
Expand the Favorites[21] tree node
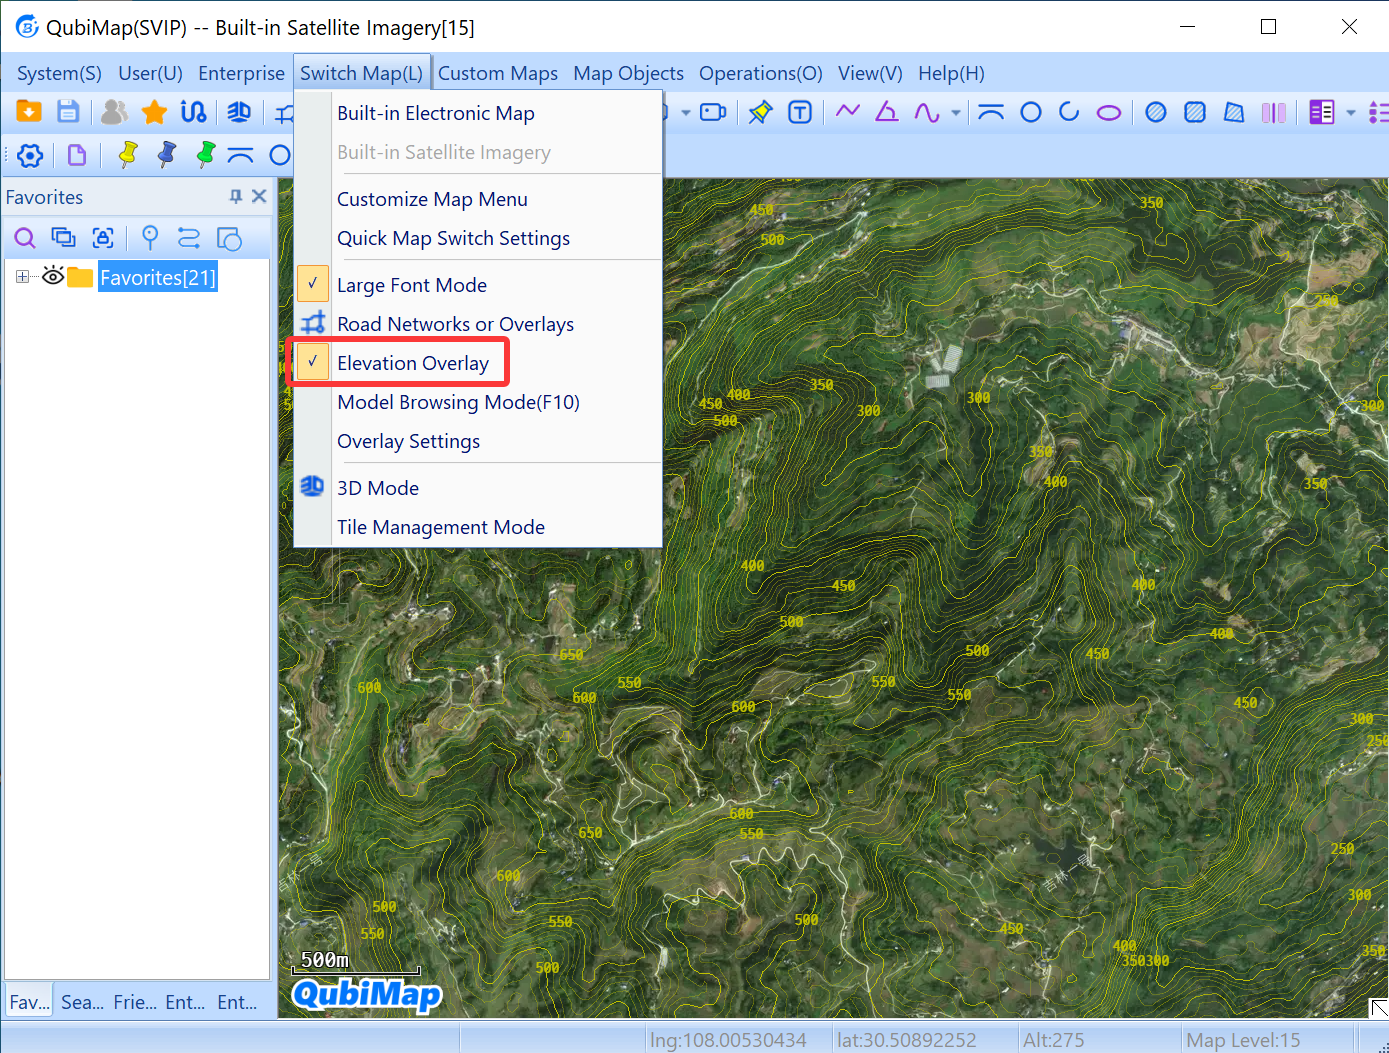(x=22, y=277)
